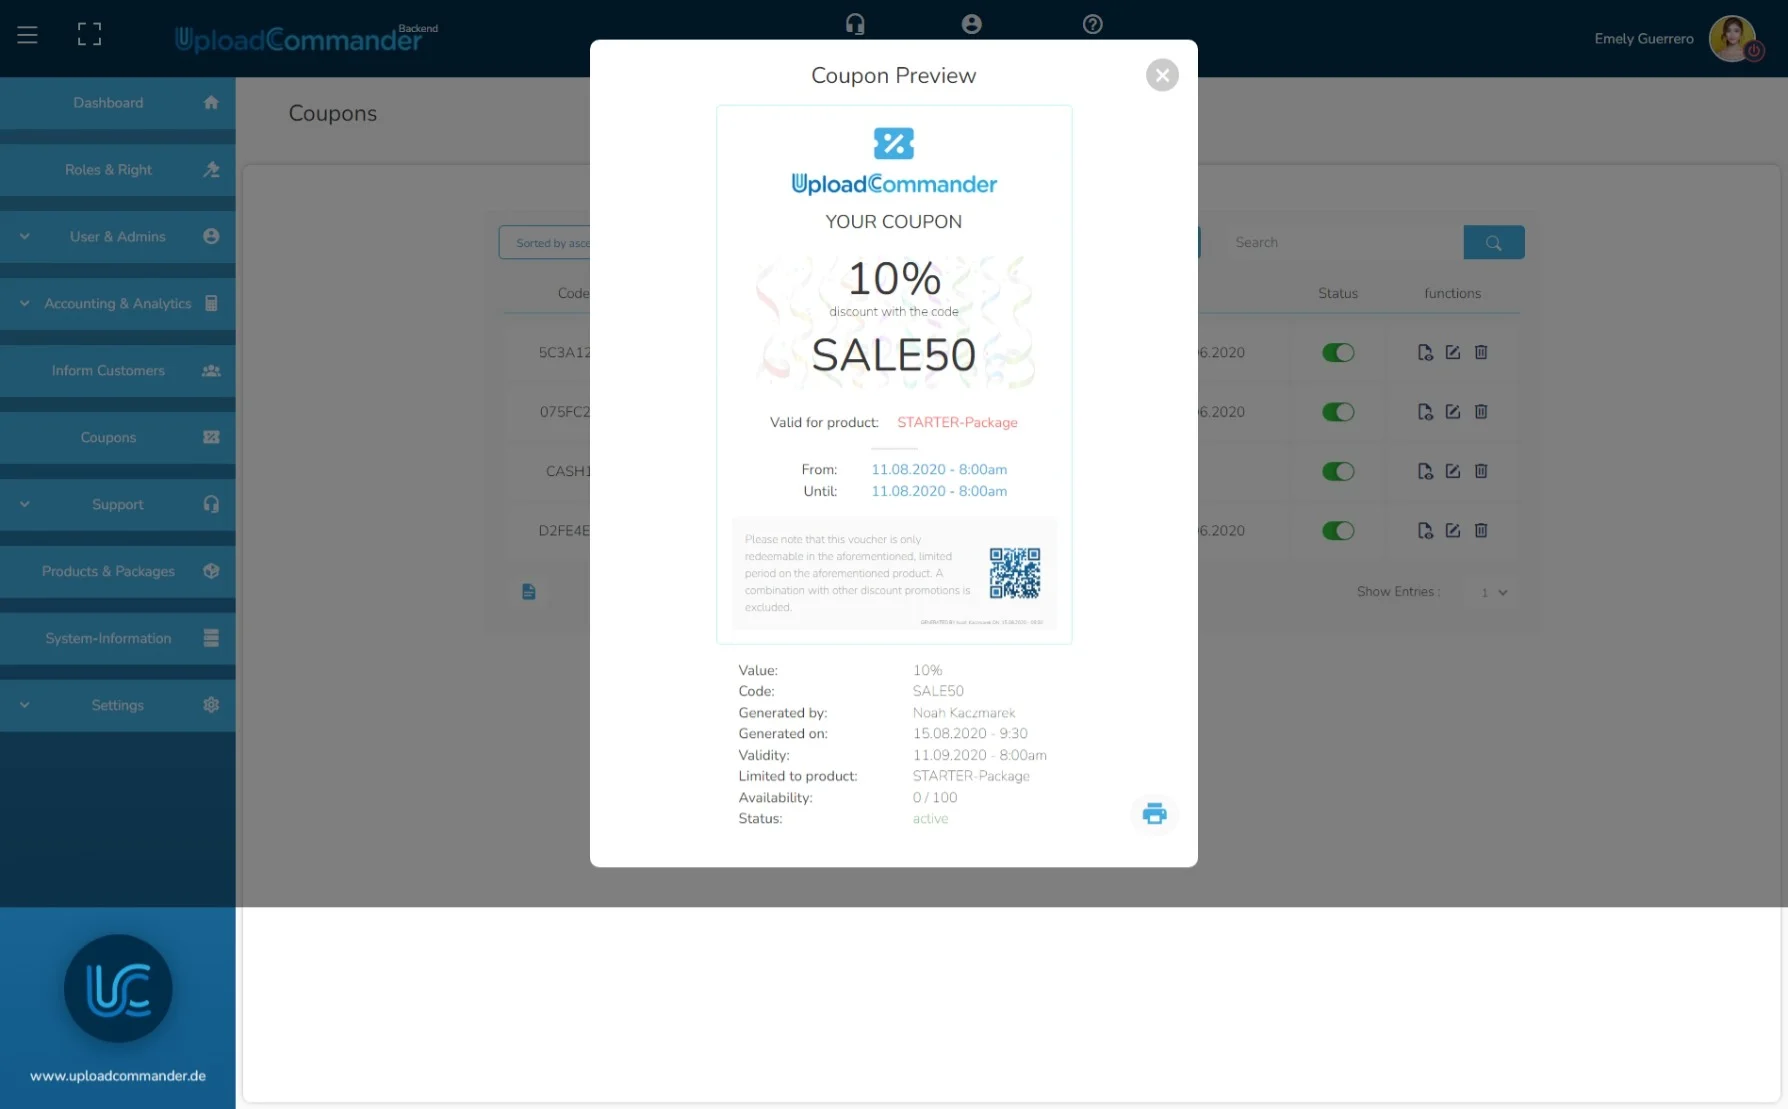Click the Inform Customers people icon

point(211,371)
